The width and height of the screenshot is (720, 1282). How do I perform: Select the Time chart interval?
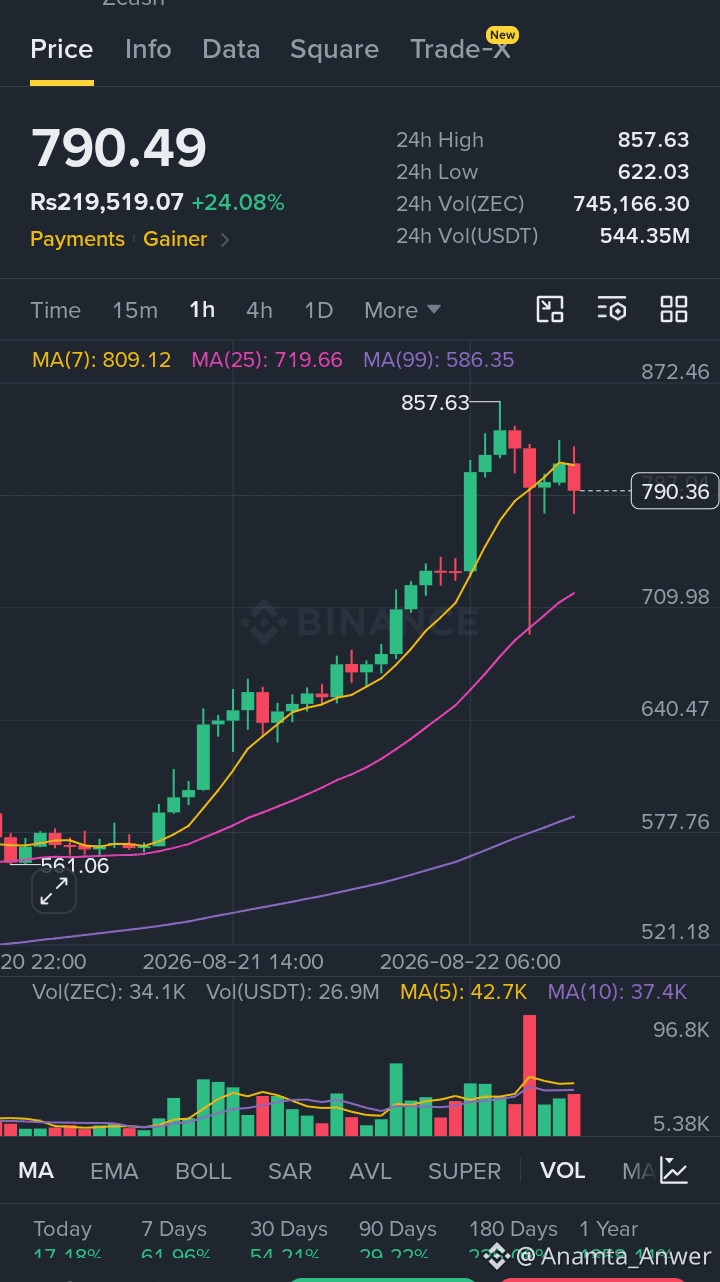pyautogui.click(x=56, y=310)
